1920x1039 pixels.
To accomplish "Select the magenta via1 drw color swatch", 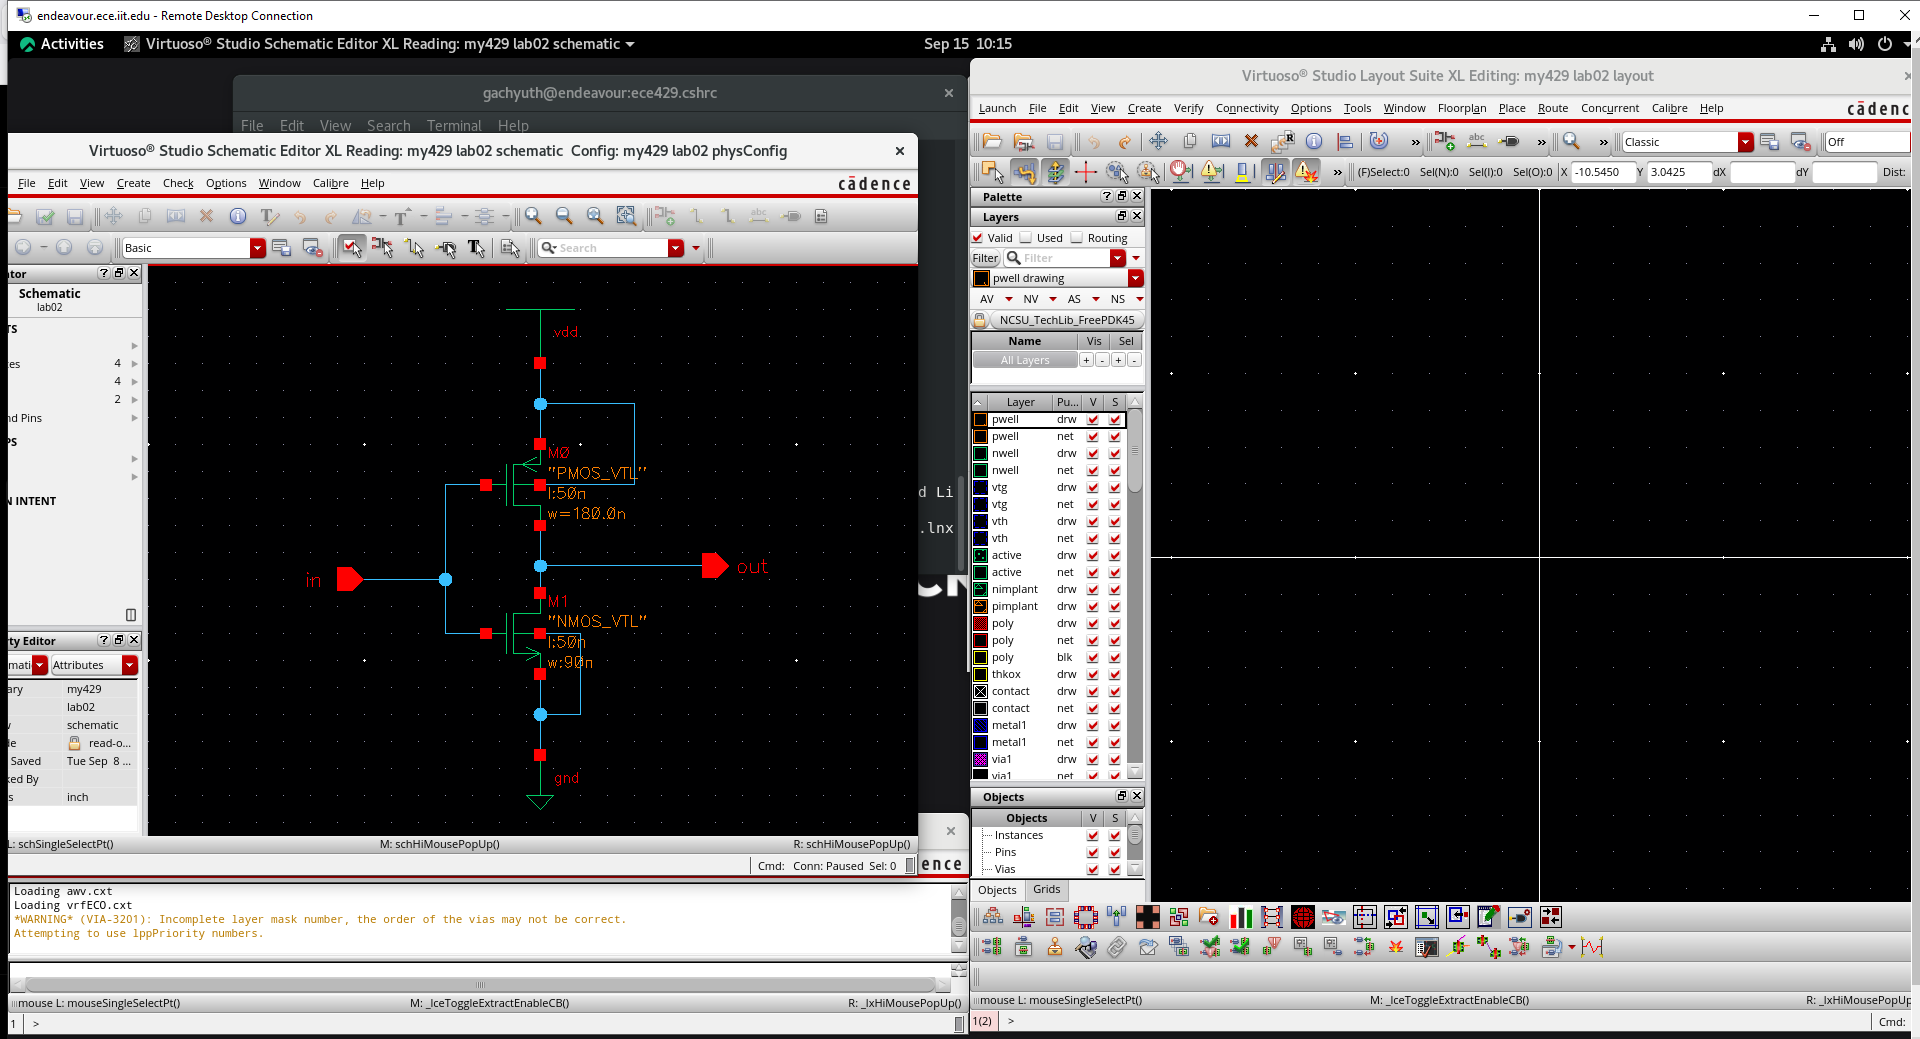I will click(x=981, y=760).
